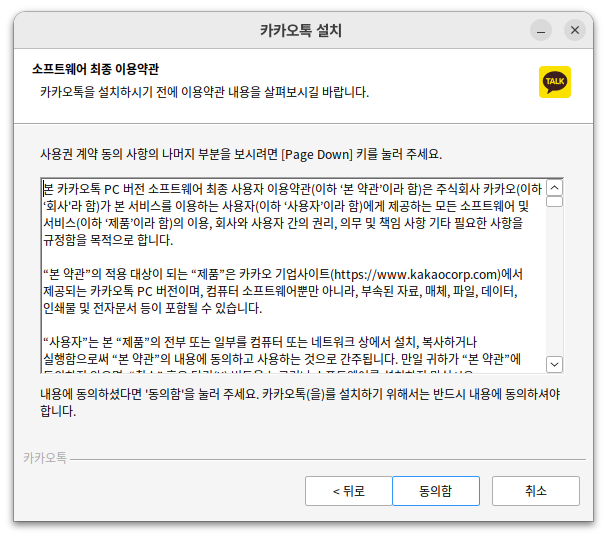Cancel installation with the 취소 button
The image size is (607, 538).
535,491
